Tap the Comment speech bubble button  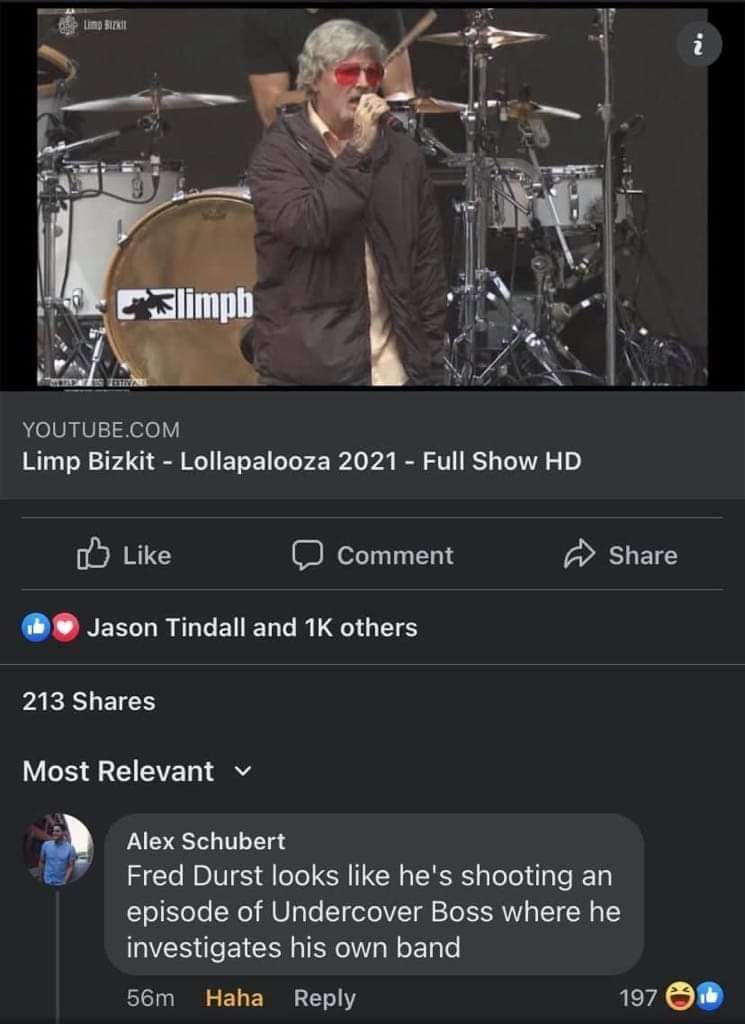pos(372,555)
